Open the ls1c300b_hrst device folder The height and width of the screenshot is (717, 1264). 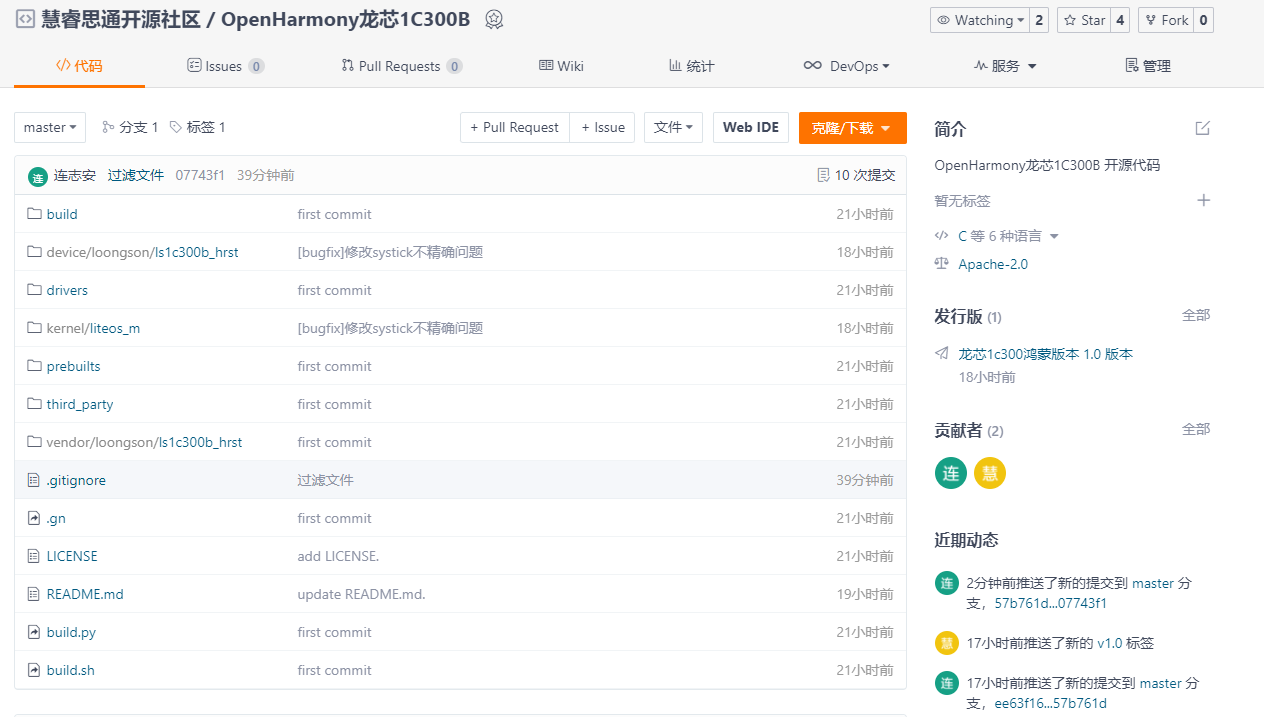[x=196, y=252]
